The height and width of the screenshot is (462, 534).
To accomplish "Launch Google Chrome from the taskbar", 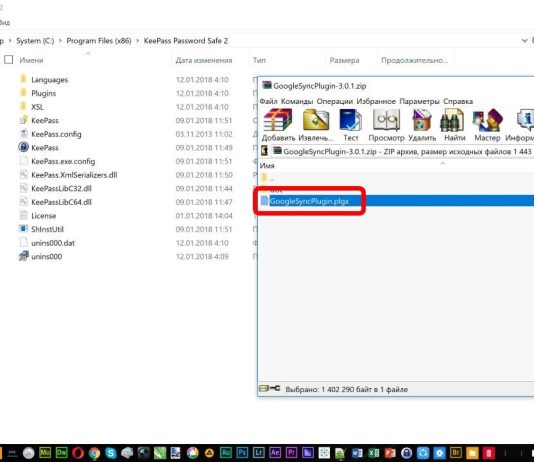I will (x=94, y=453).
